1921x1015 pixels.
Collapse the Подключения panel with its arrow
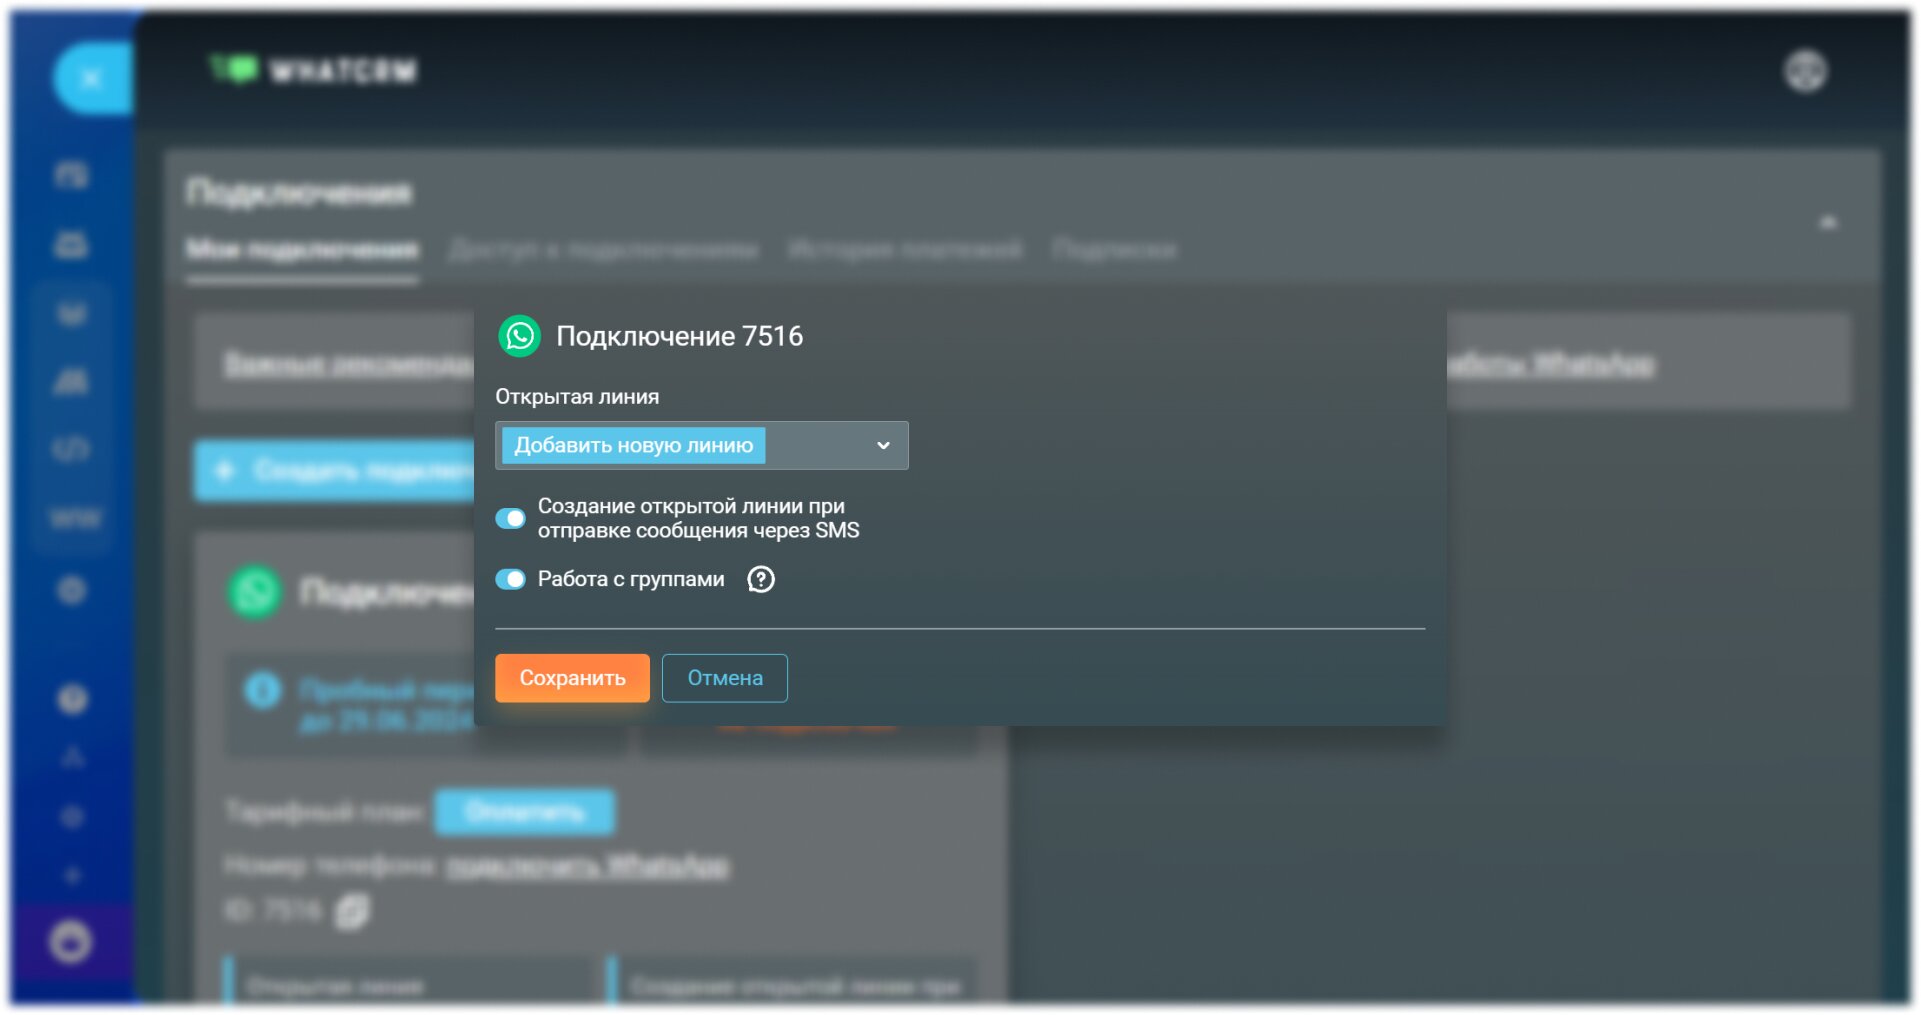click(x=1828, y=222)
